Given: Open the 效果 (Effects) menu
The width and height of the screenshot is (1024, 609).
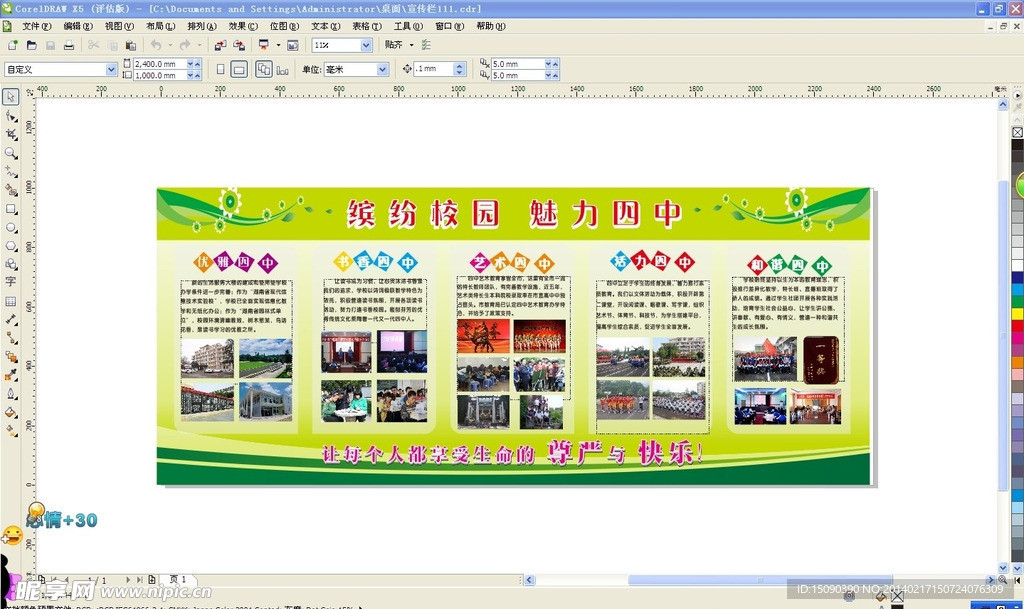Looking at the screenshot, I should [x=243, y=26].
